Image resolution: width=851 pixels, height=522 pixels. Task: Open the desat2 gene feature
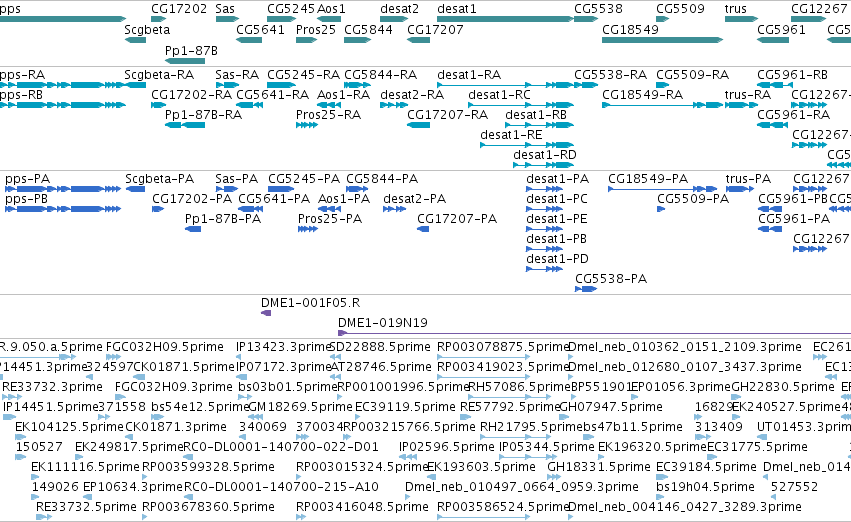coord(394,19)
